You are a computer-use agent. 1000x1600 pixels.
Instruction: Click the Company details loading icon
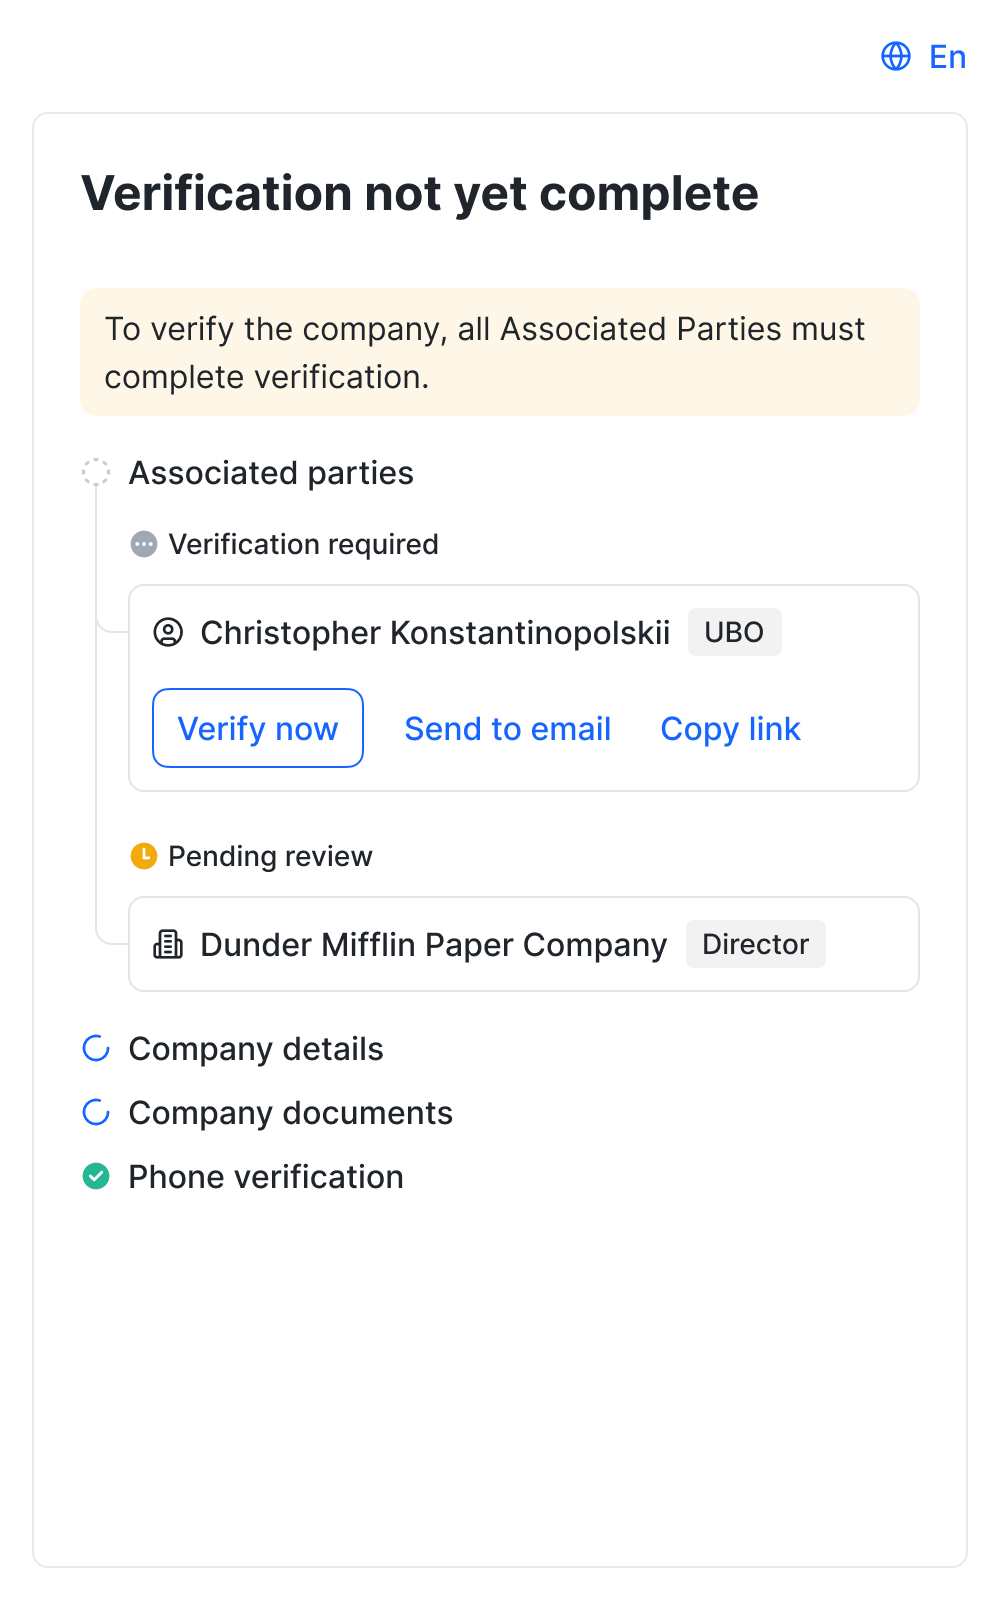point(96,1048)
